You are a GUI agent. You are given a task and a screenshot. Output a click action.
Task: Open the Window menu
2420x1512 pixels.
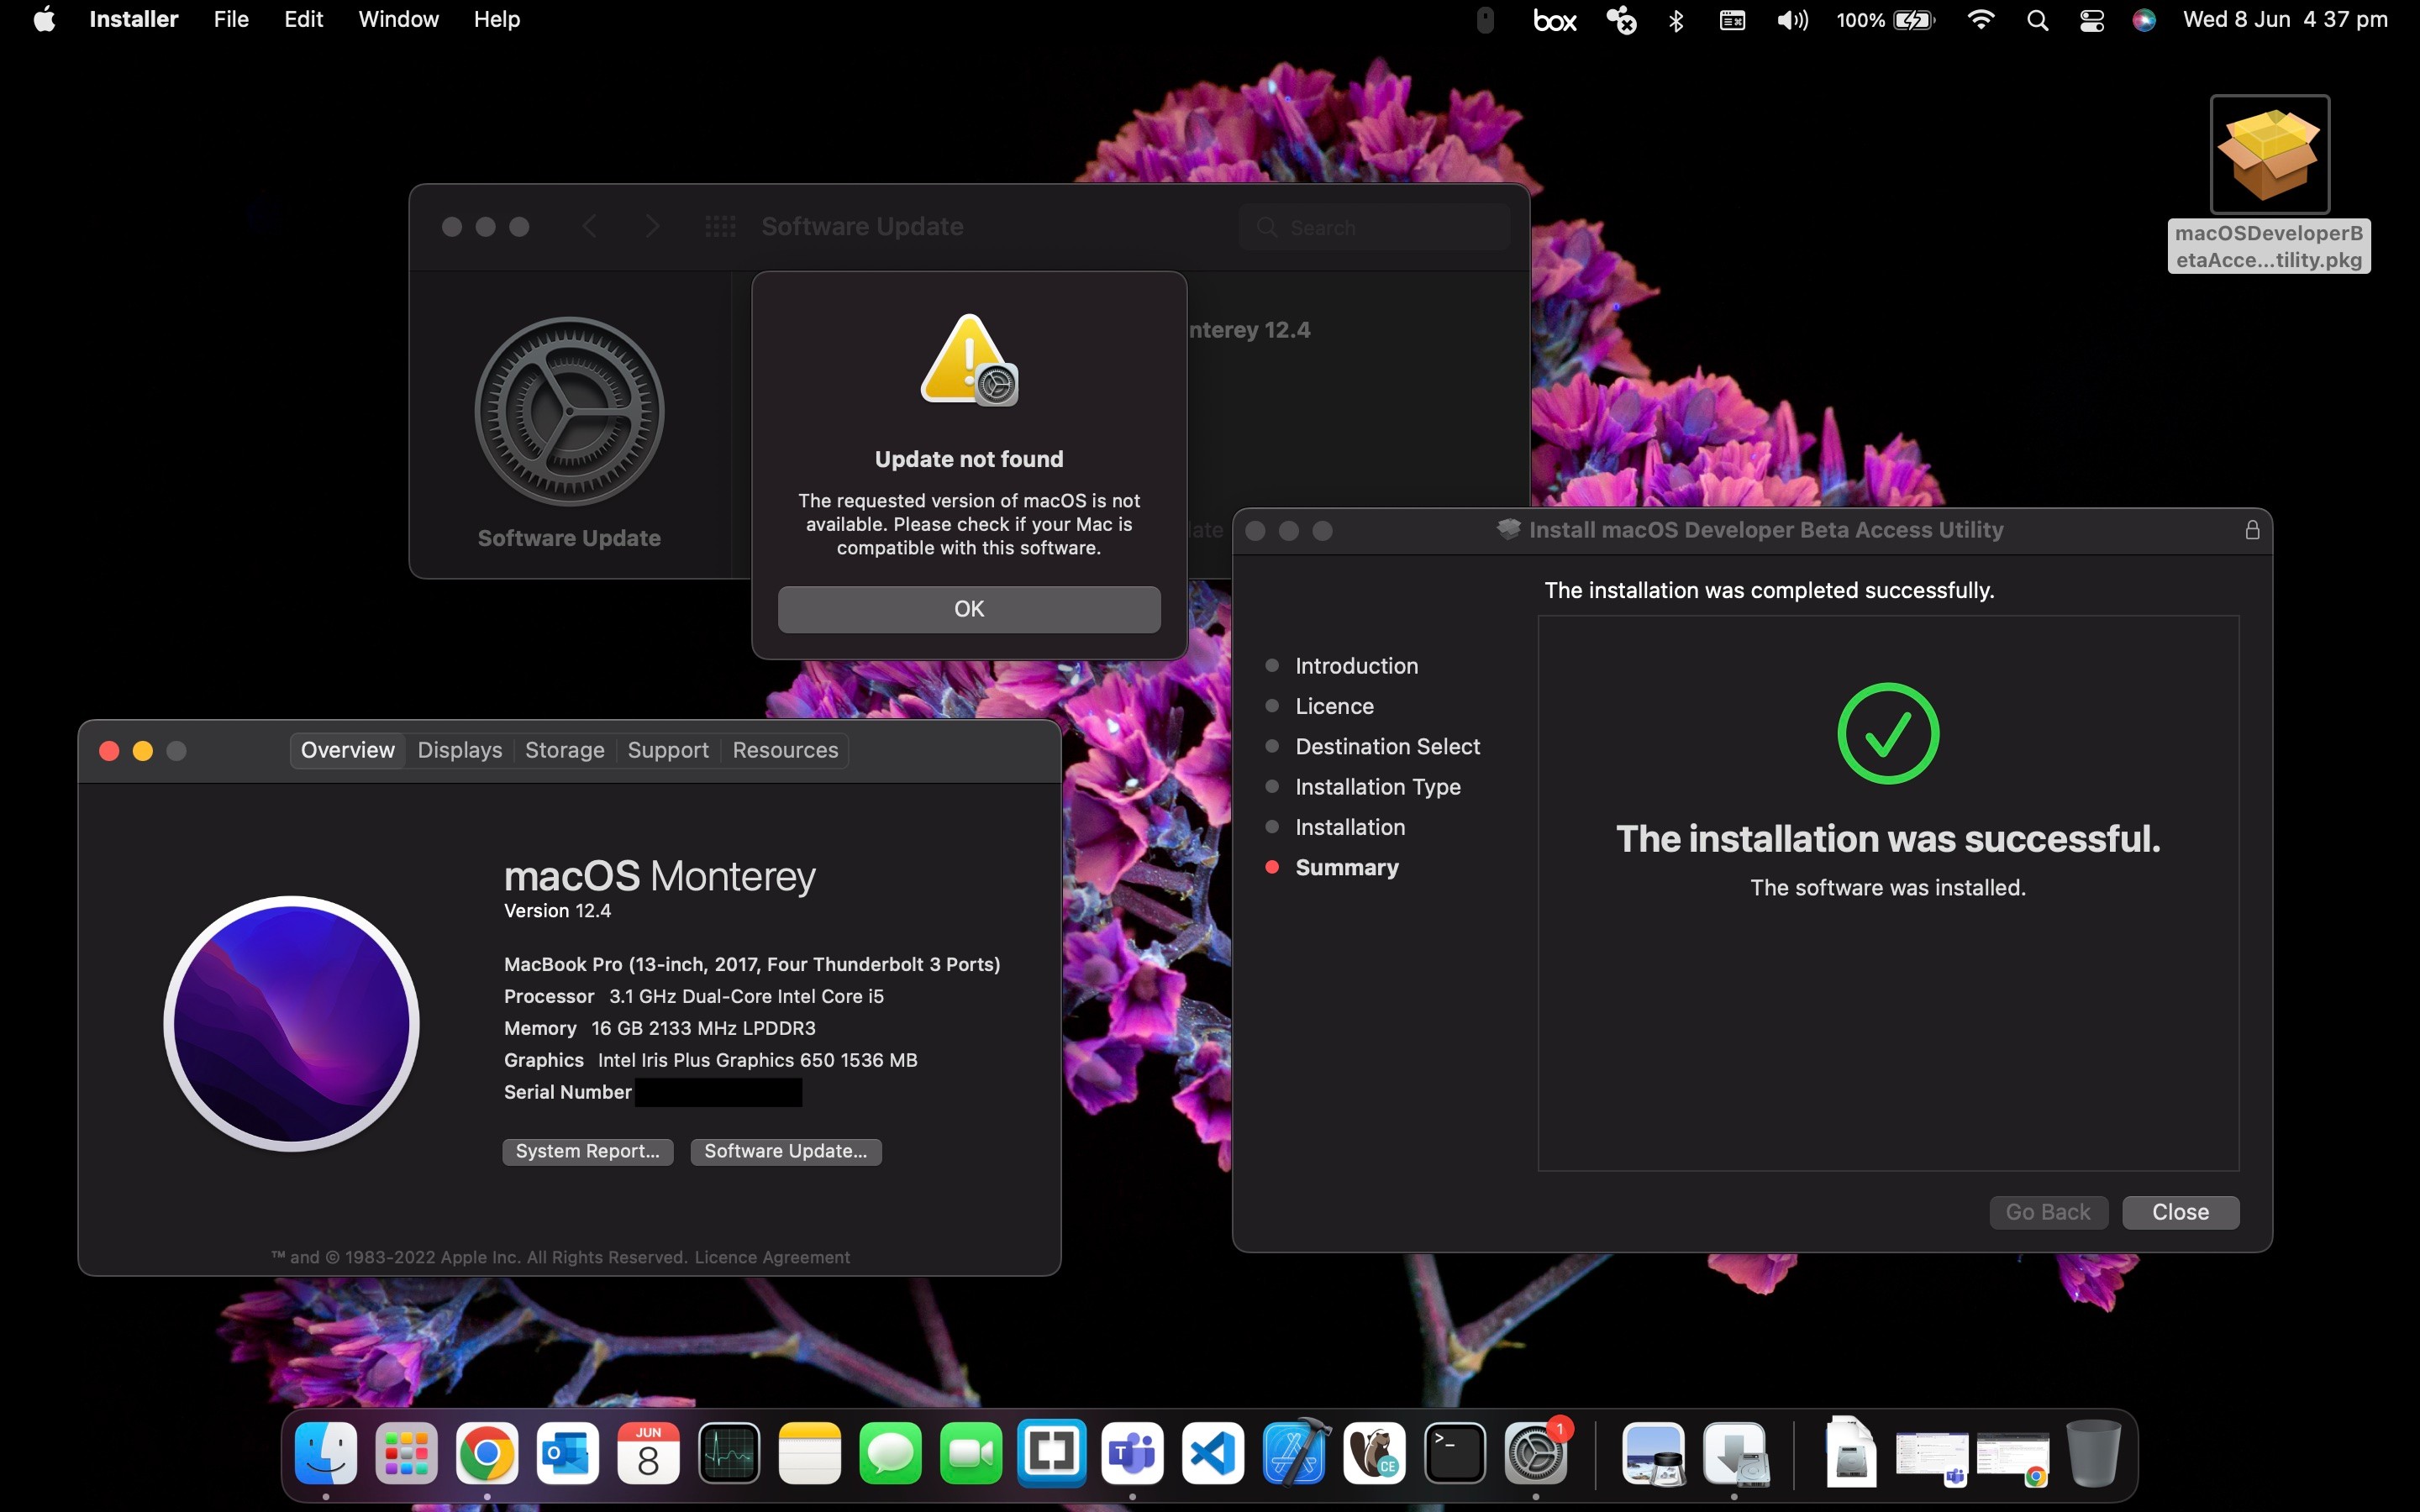coord(398,19)
